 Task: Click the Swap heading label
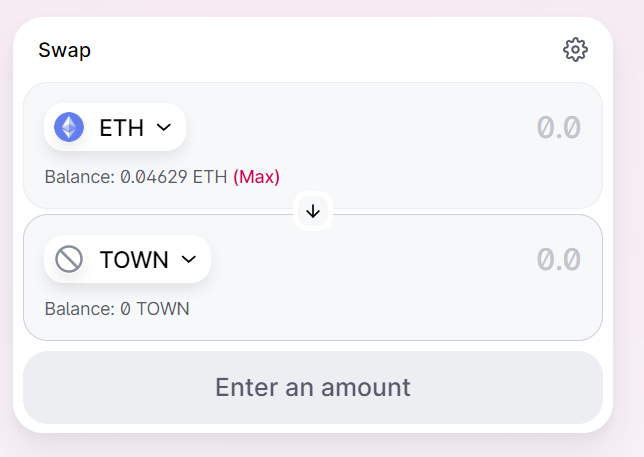(x=64, y=51)
